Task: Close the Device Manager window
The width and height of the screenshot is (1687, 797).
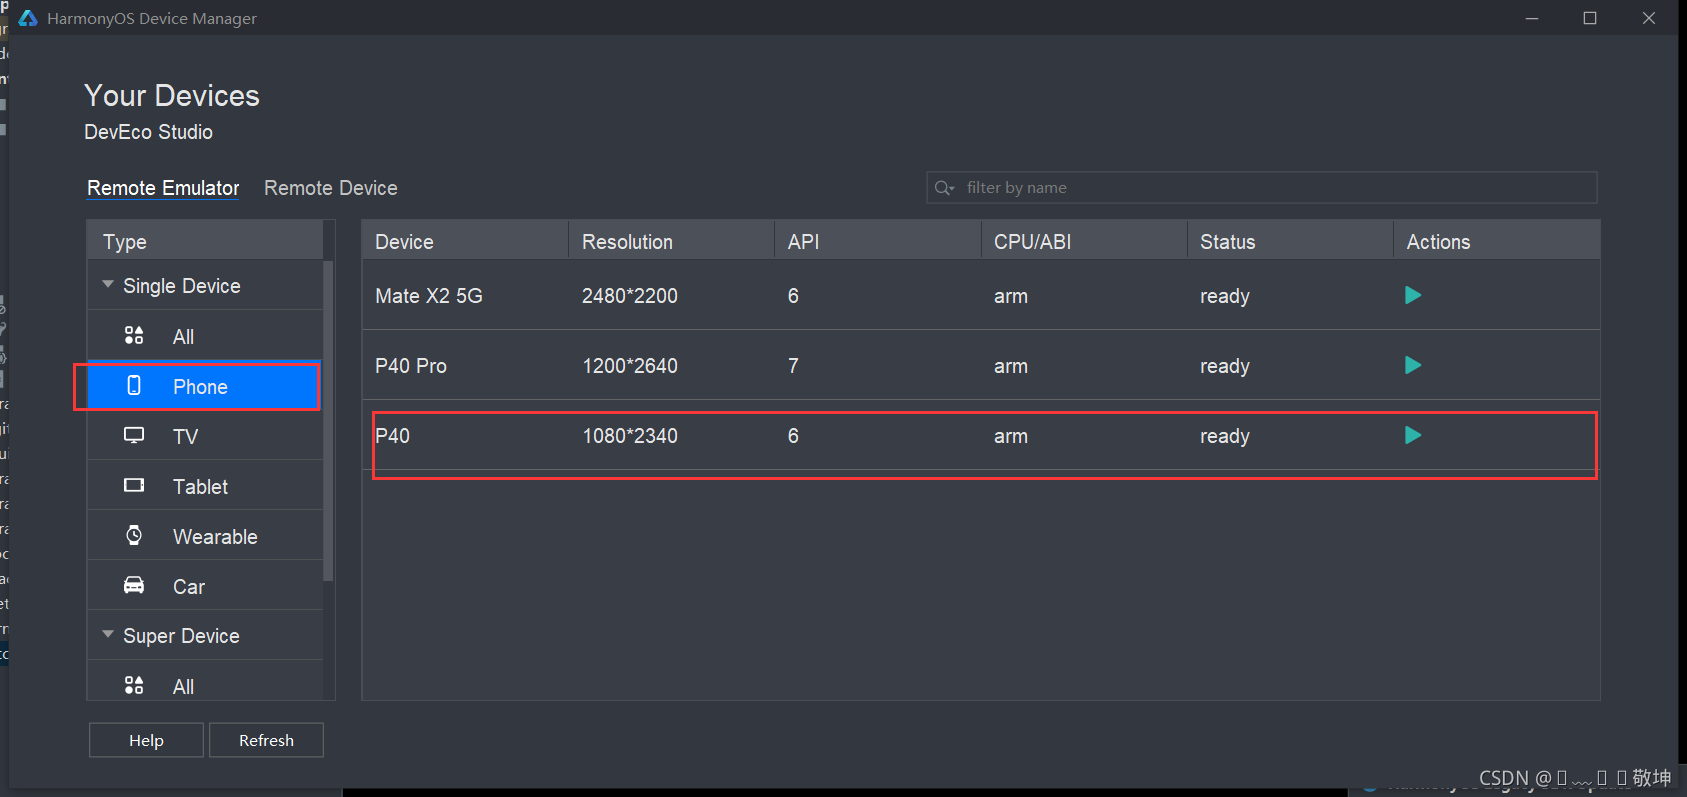Action: pyautogui.click(x=1649, y=18)
